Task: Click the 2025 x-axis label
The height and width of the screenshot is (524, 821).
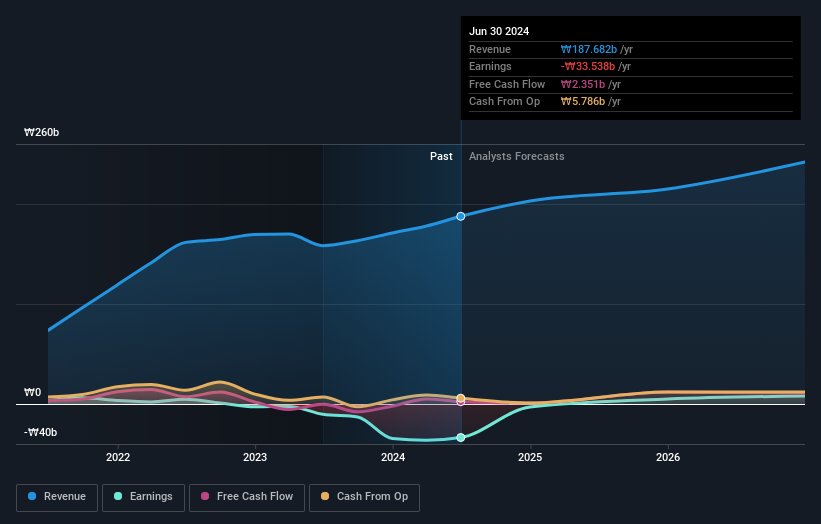Action: [530, 458]
